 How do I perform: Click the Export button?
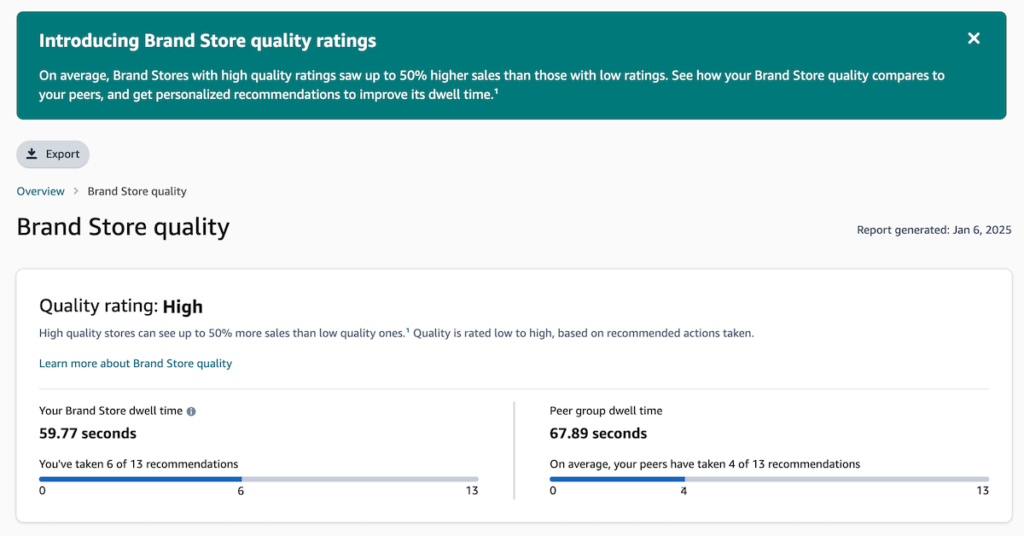click(53, 154)
